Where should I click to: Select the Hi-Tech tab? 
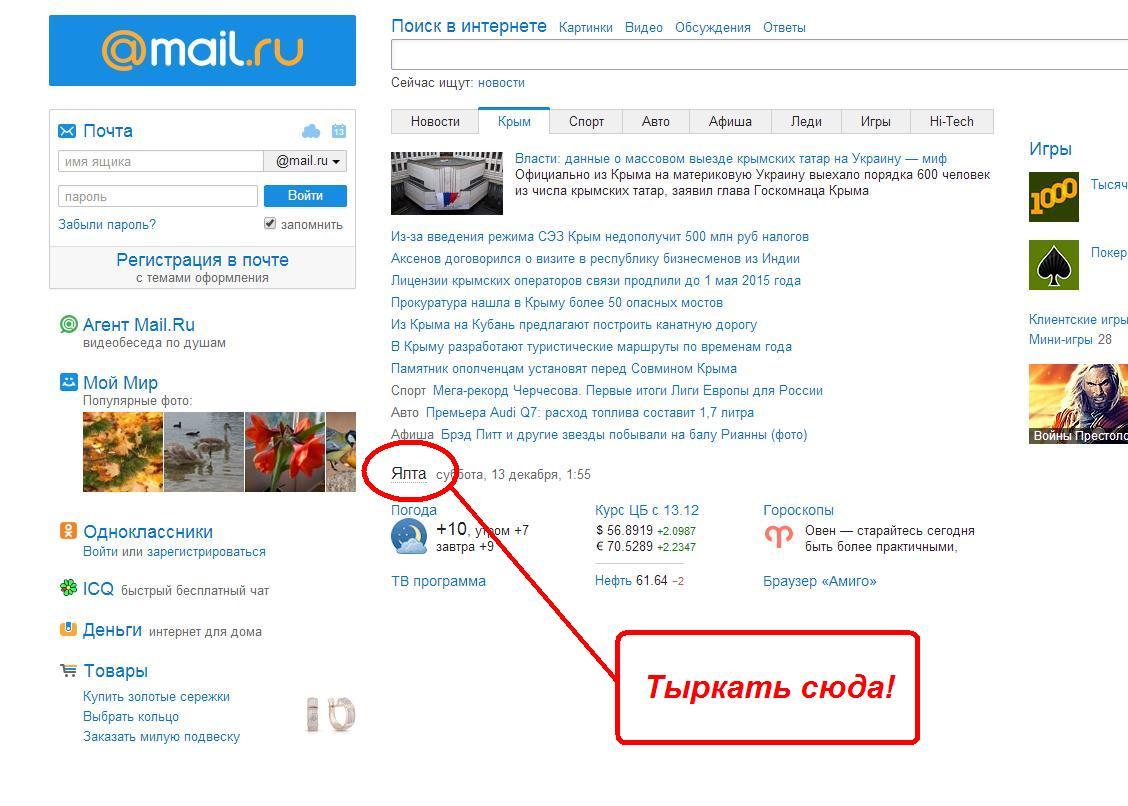(951, 122)
